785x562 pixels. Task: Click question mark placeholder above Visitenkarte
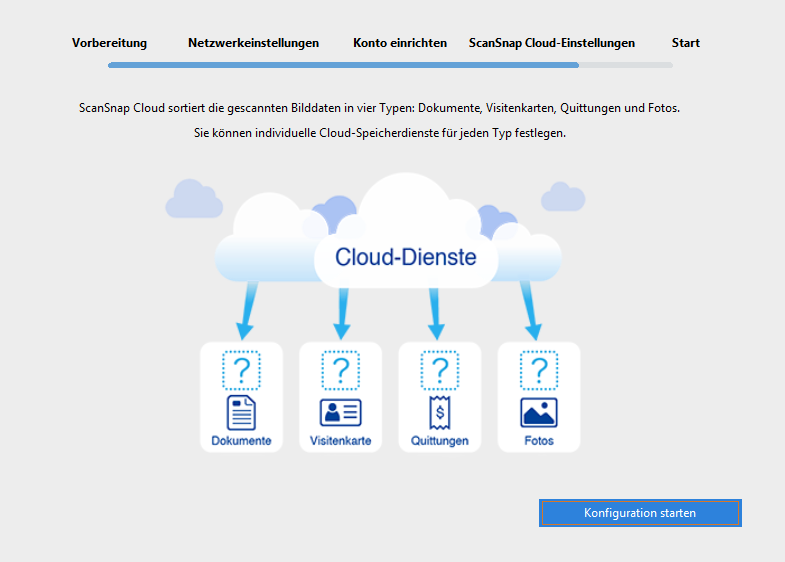pyautogui.click(x=340, y=370)
